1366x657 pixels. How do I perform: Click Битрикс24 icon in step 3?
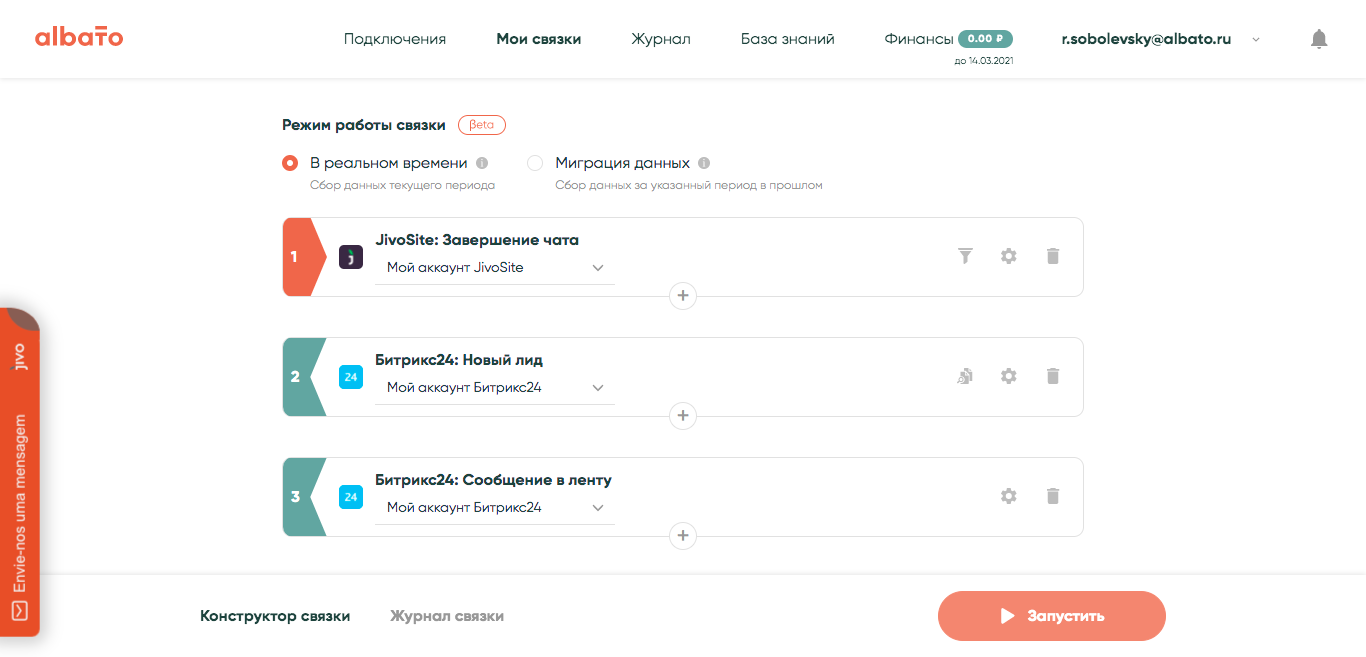click(x=351, y=497)
